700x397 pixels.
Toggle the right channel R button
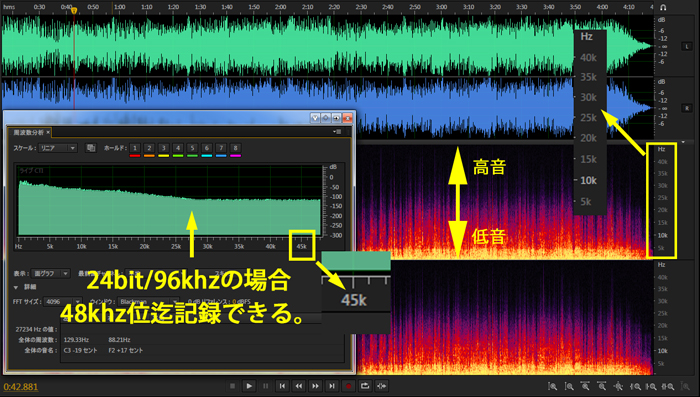[687, 108]
